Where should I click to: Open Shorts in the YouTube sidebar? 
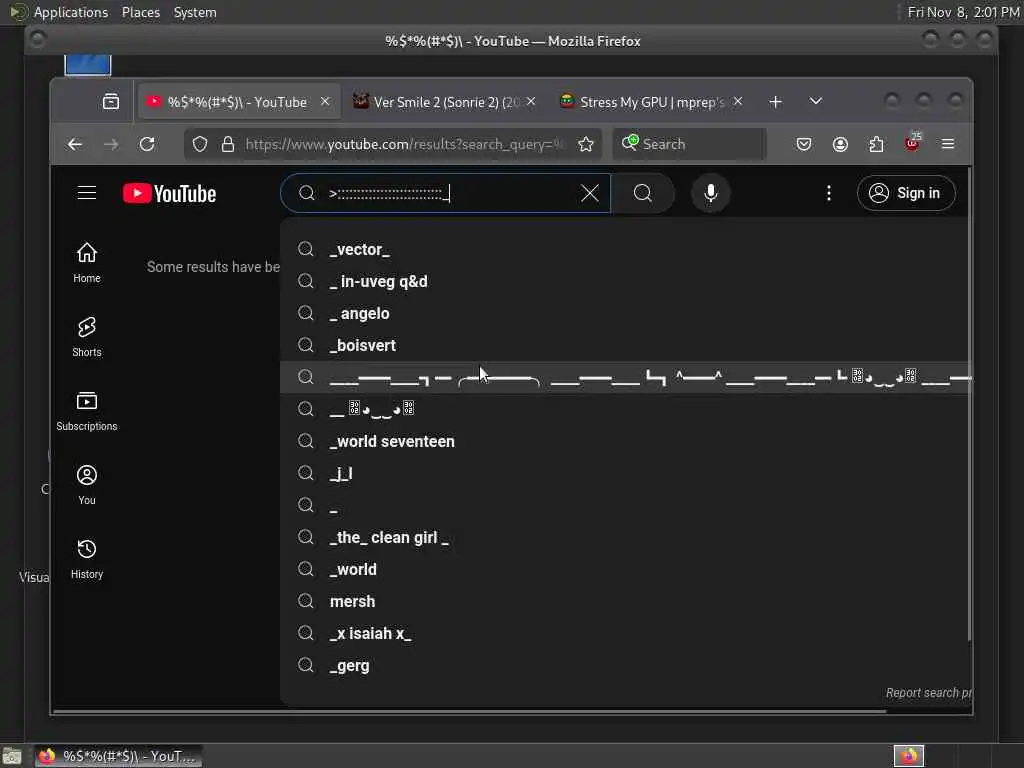87,336
